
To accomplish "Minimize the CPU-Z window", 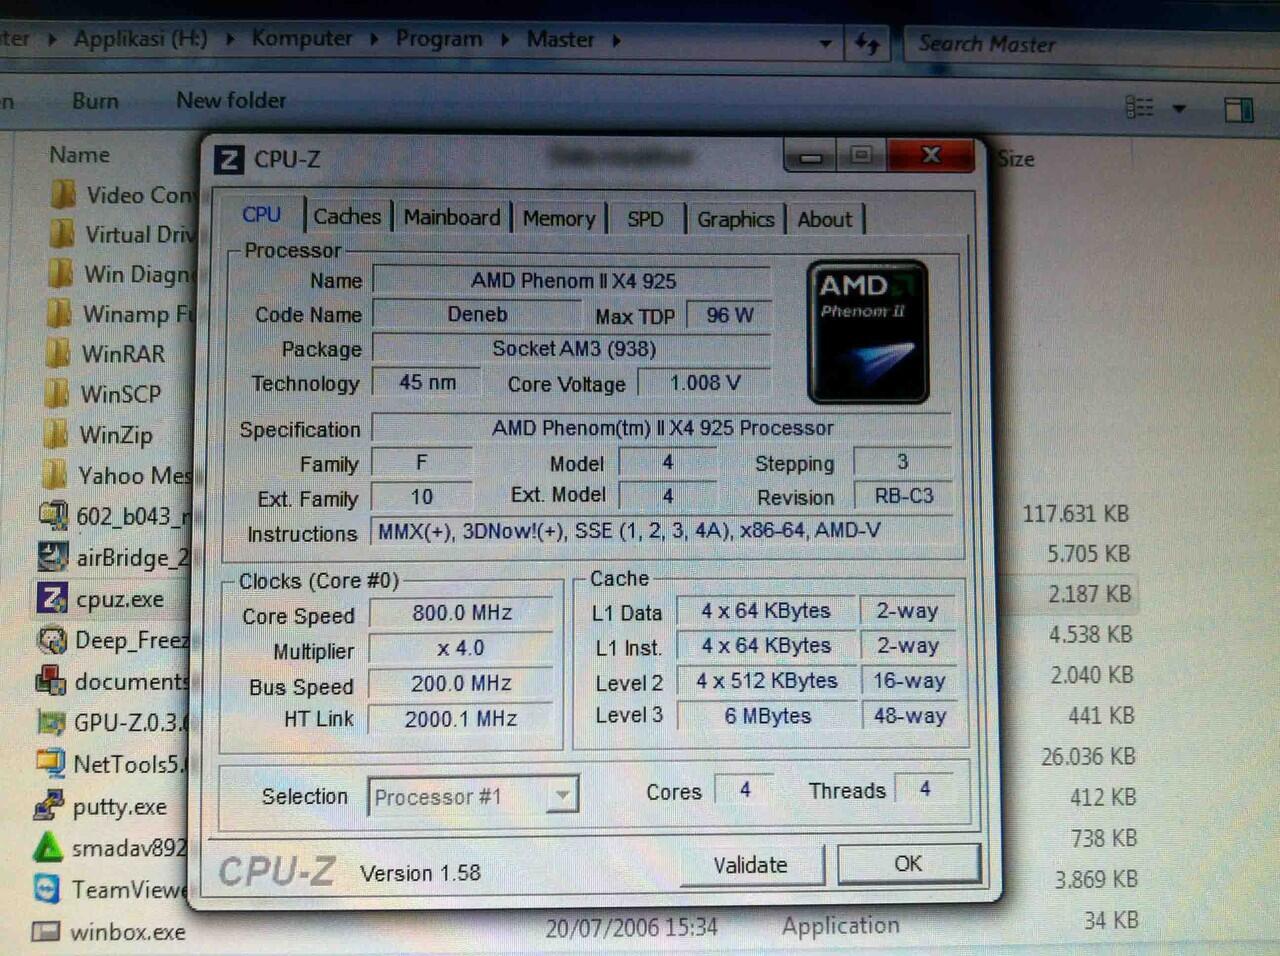I will [x=811, y=157].
